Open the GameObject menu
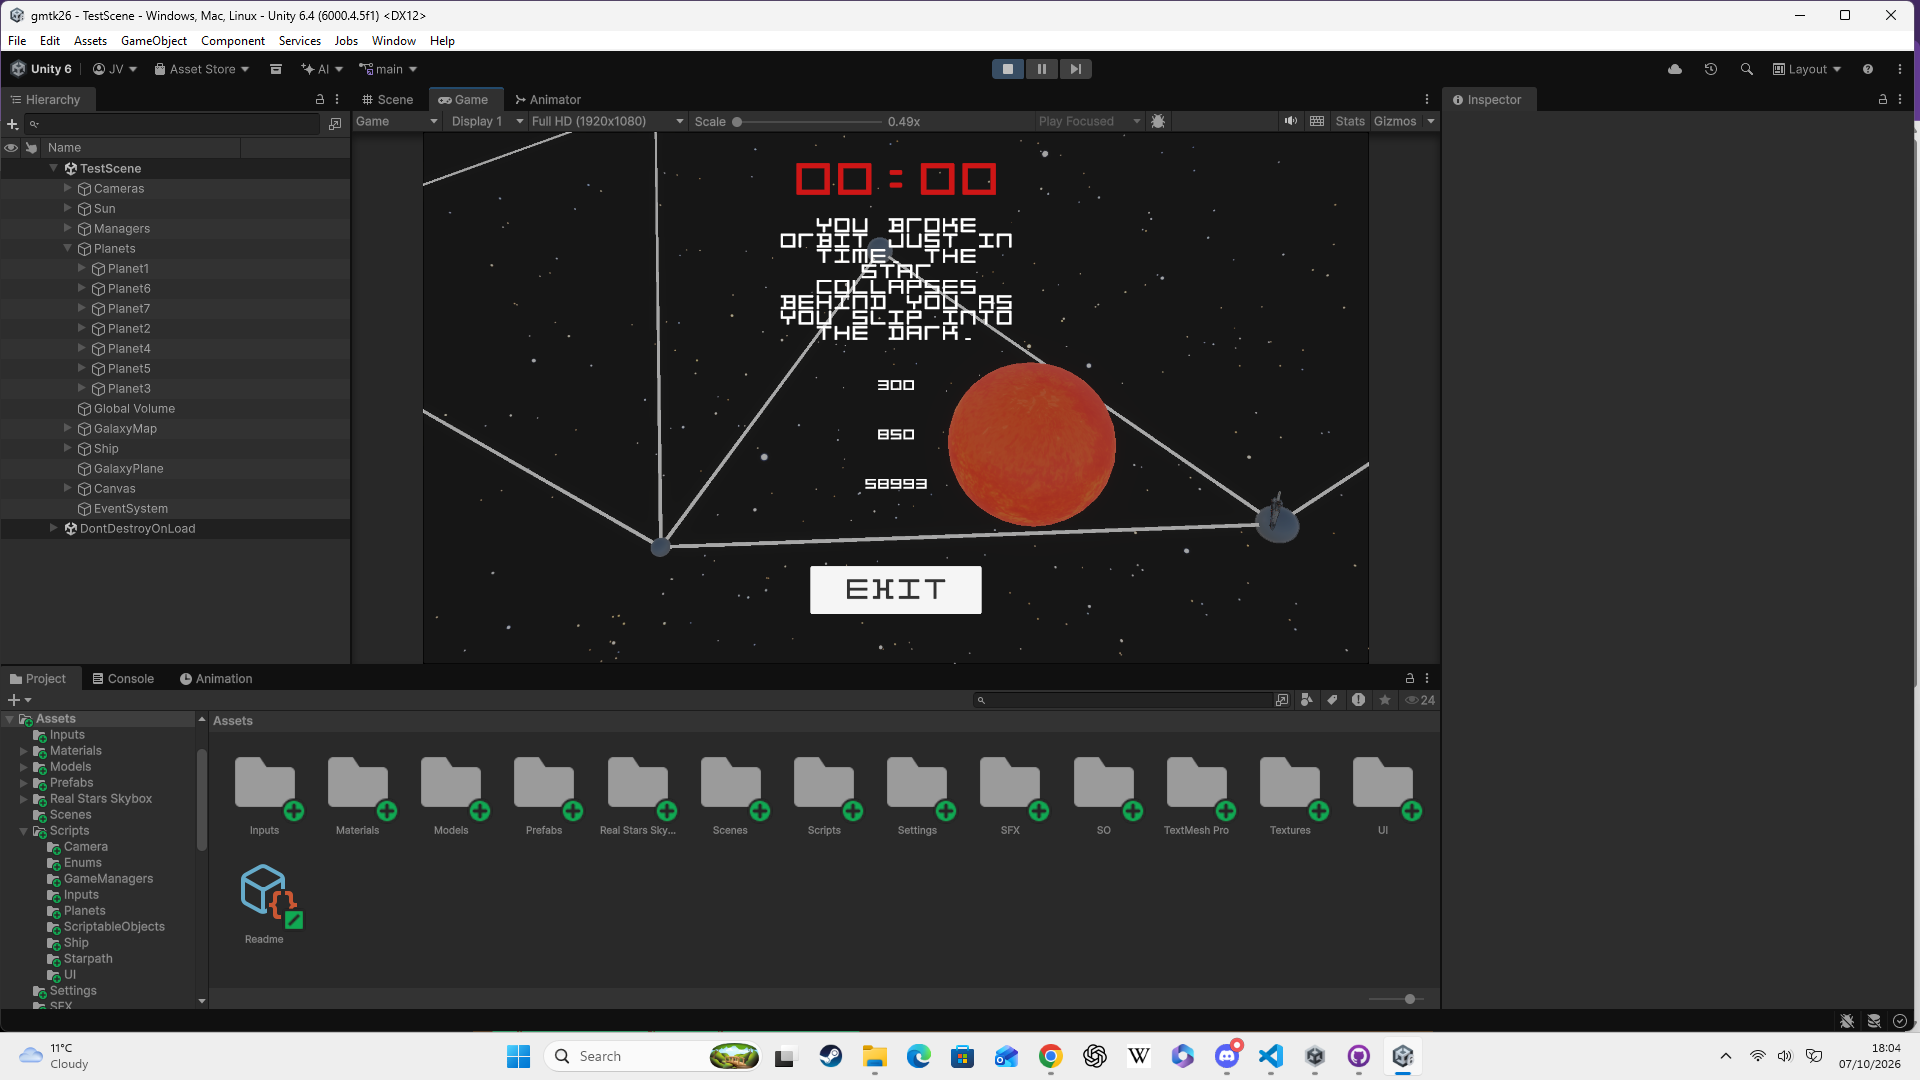 (154, 41)
